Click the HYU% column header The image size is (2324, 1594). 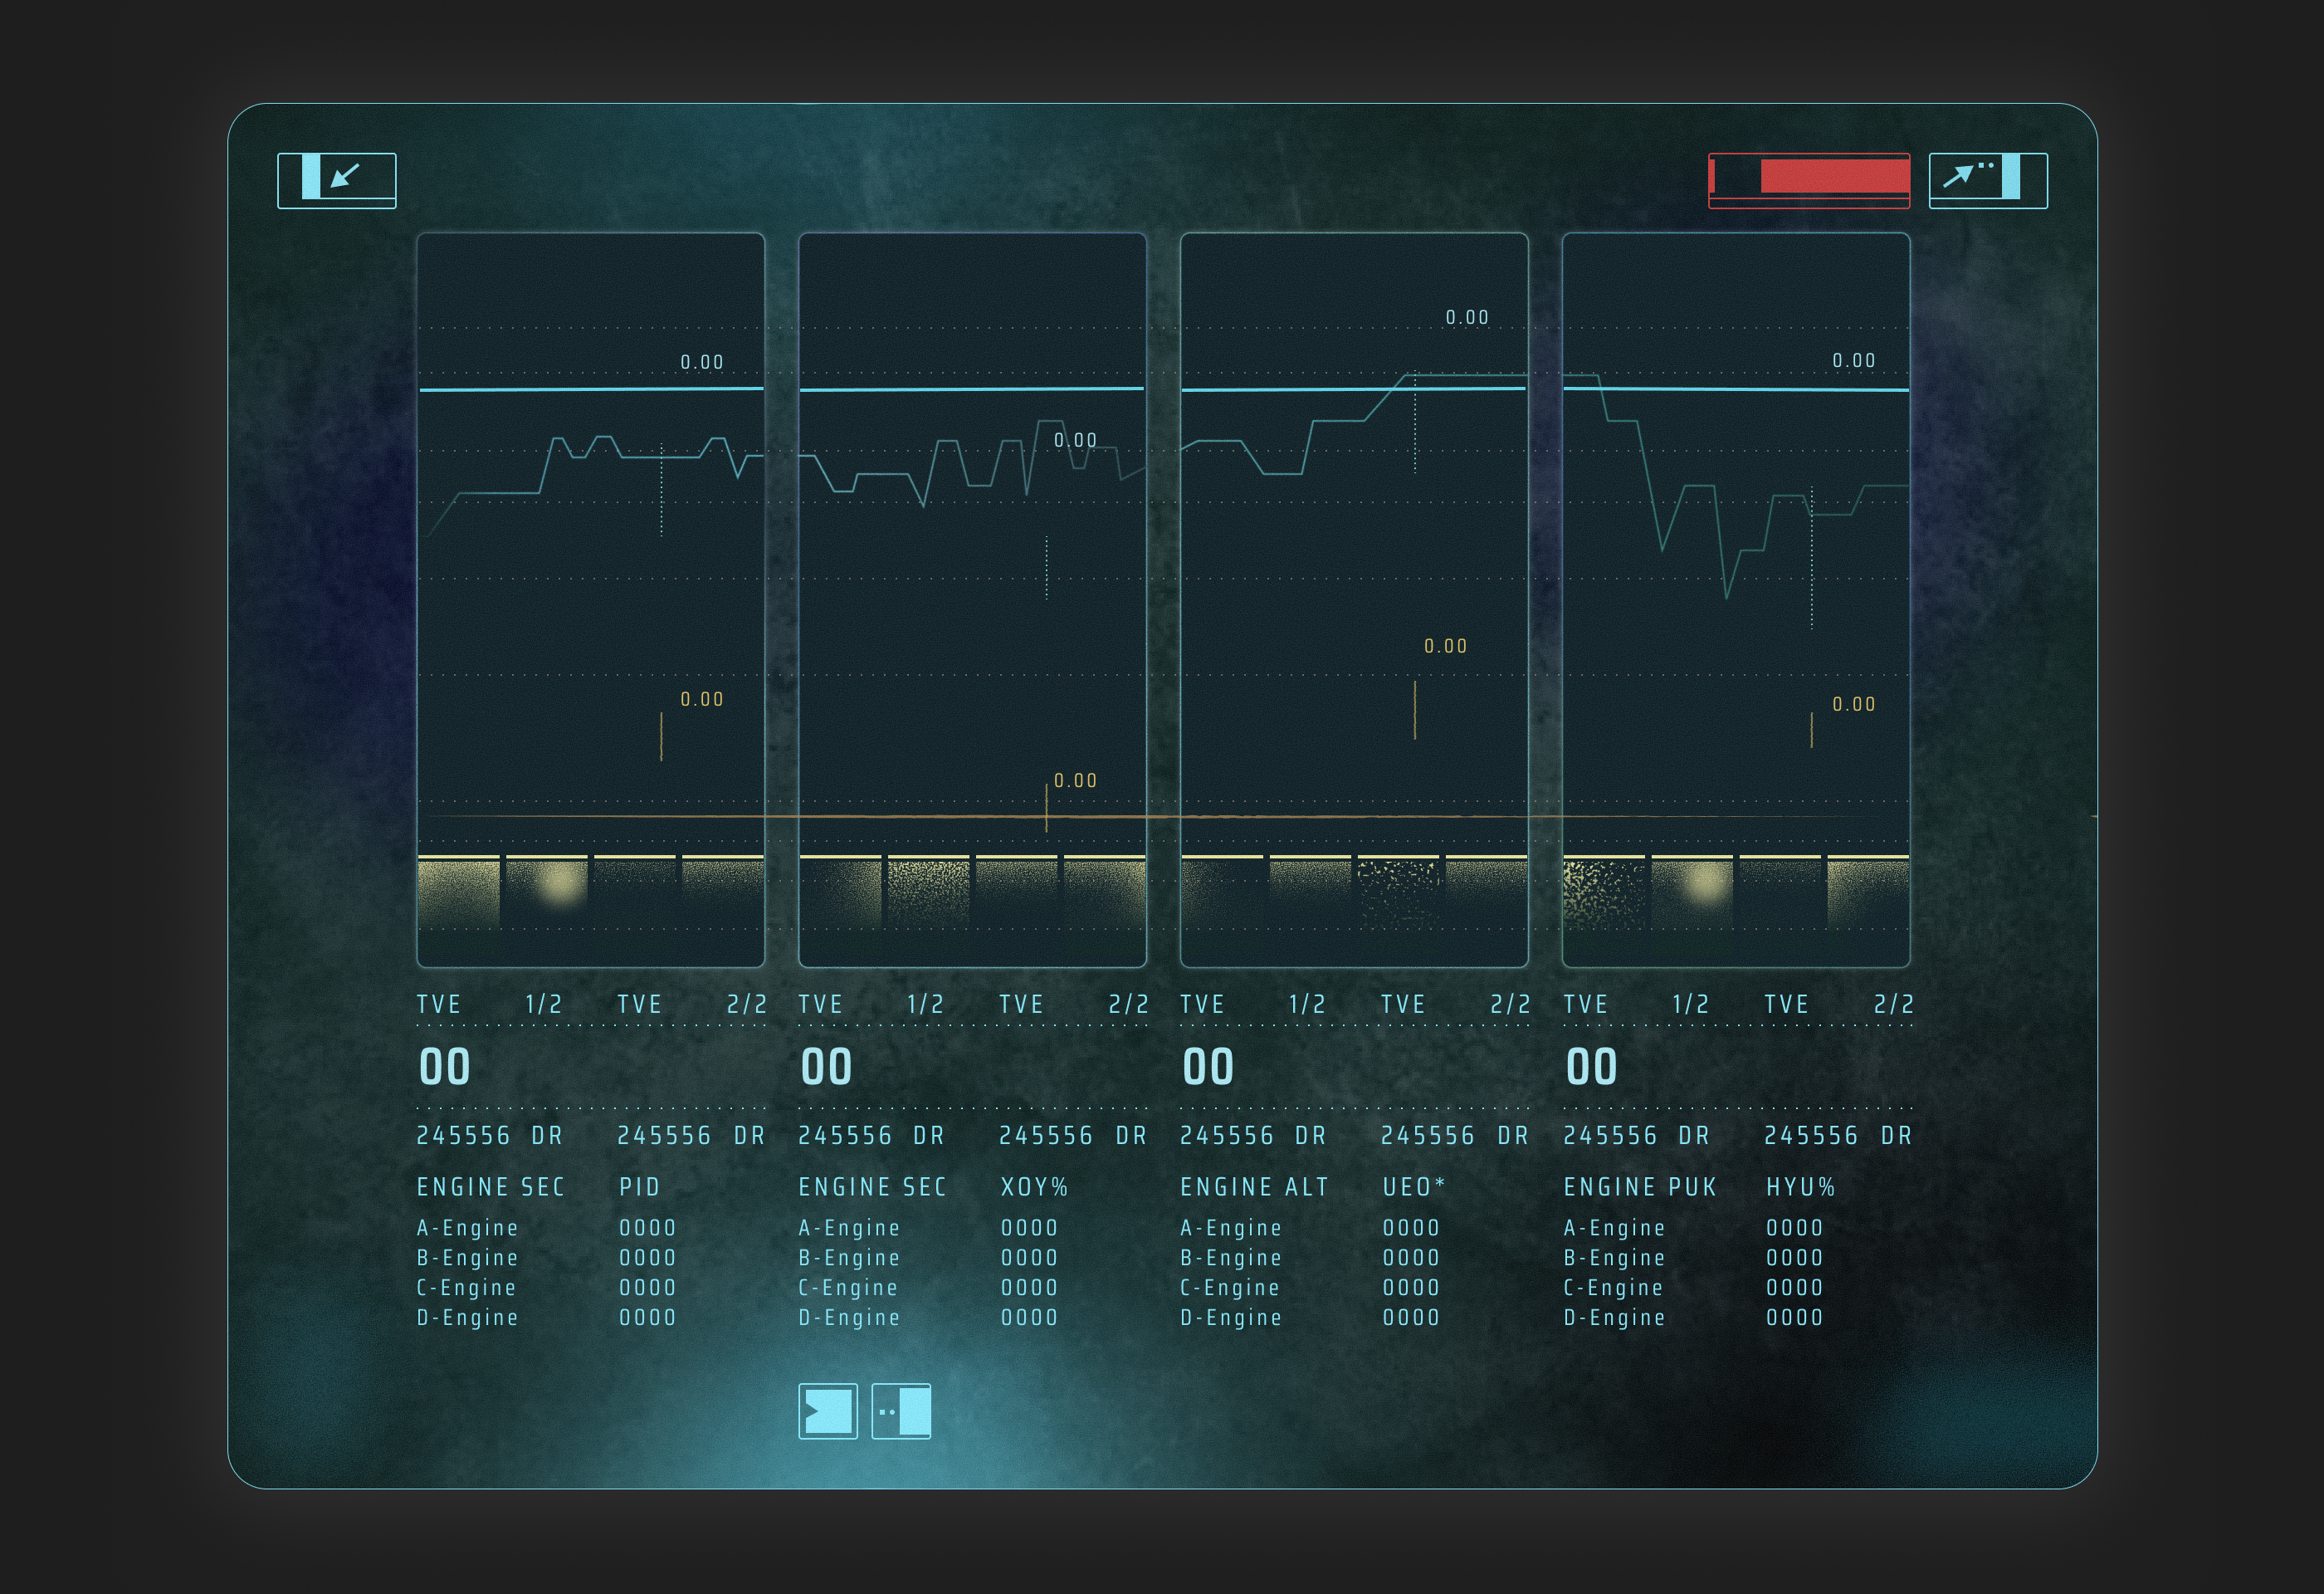pyautogui.click(x=1800, y=1187)
